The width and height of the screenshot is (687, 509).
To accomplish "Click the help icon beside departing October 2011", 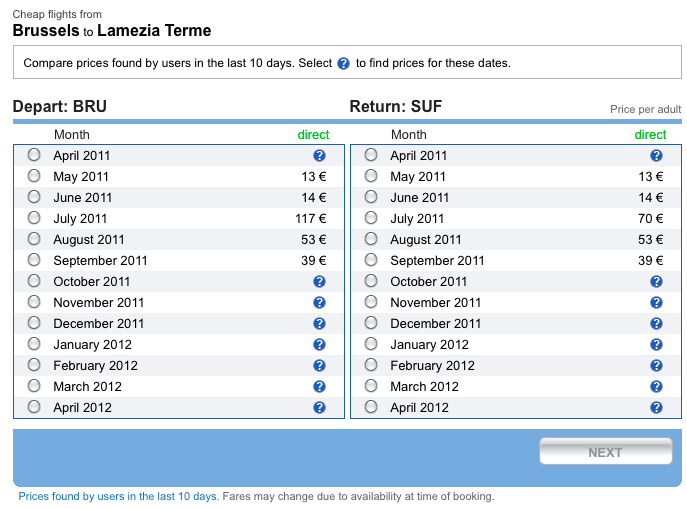I will (320, 282).
